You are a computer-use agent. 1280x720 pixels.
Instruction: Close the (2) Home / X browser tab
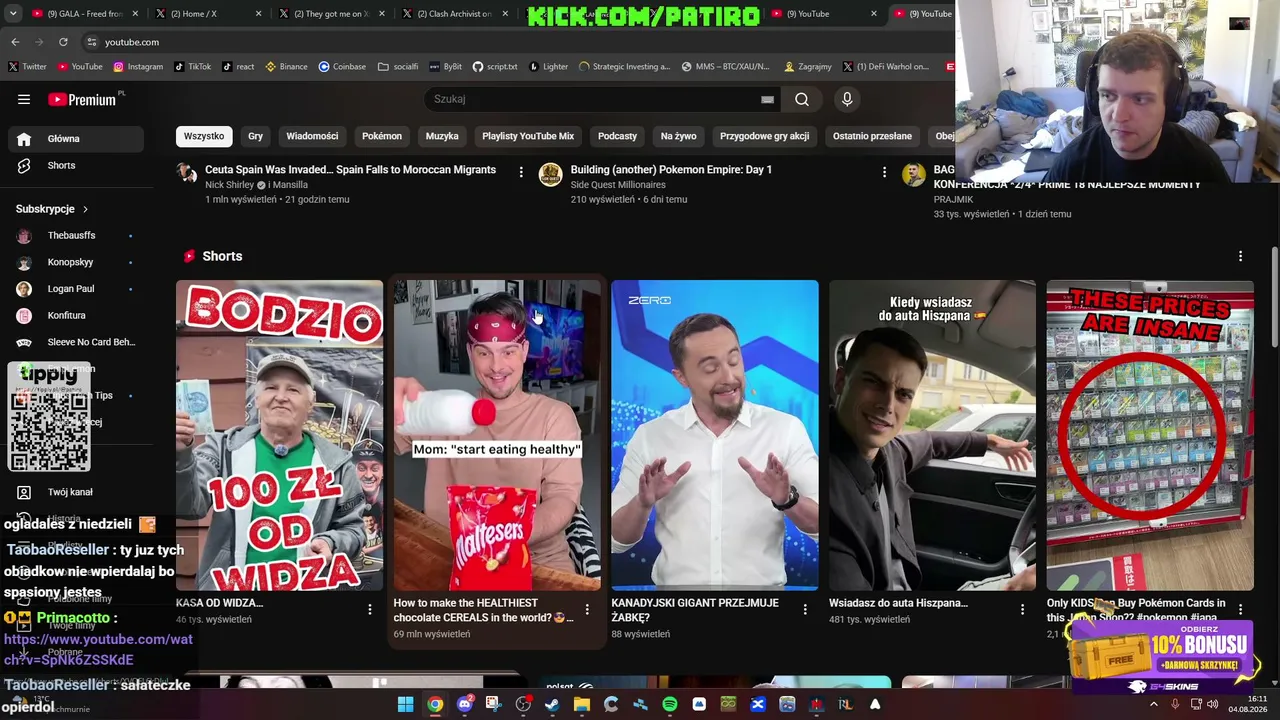(x=258, y=14)
